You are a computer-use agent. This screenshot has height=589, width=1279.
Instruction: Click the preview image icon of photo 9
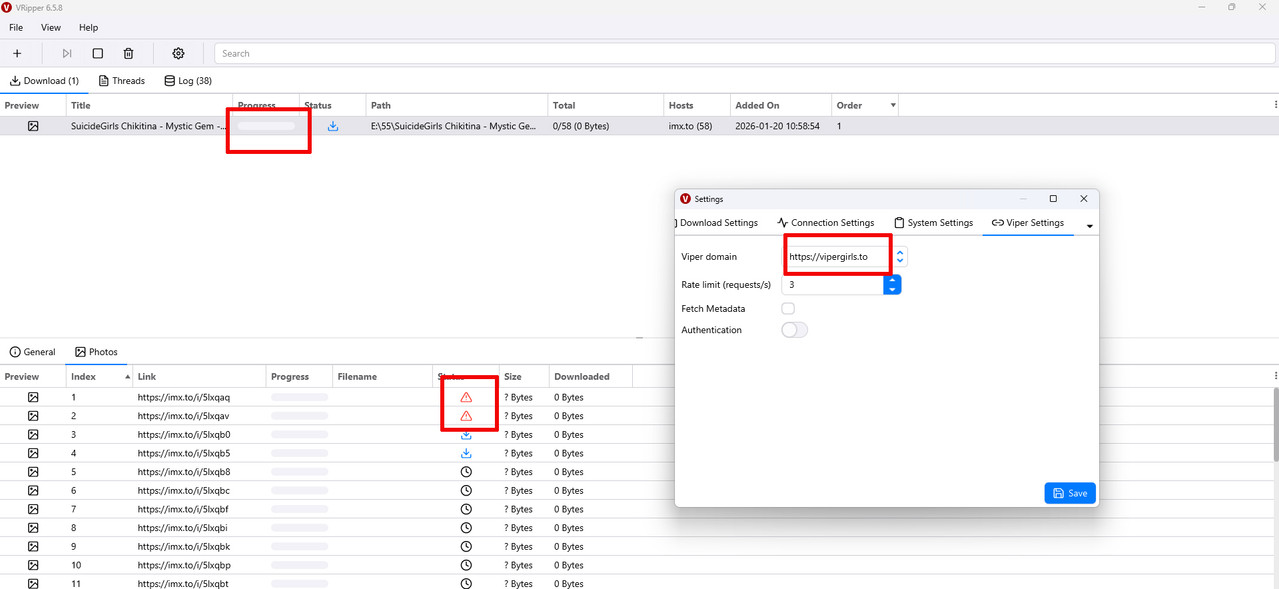point(33,546)
